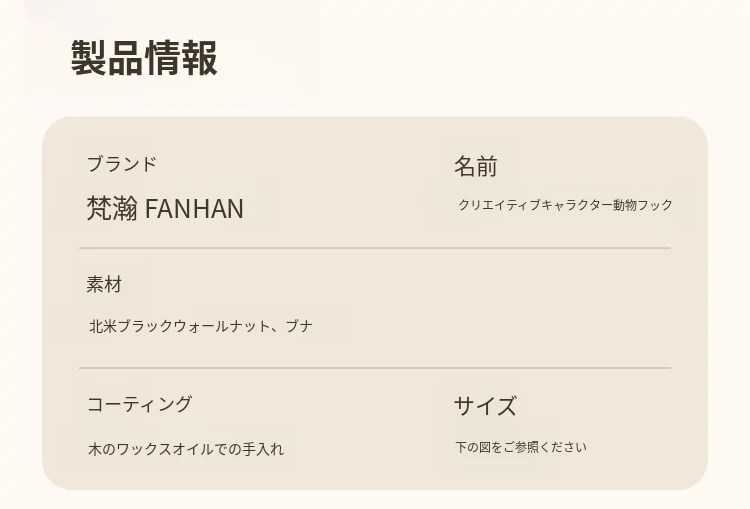The image size is (750, 509).
Task: Click the FANHAN brand text
Action: [194, 209]
